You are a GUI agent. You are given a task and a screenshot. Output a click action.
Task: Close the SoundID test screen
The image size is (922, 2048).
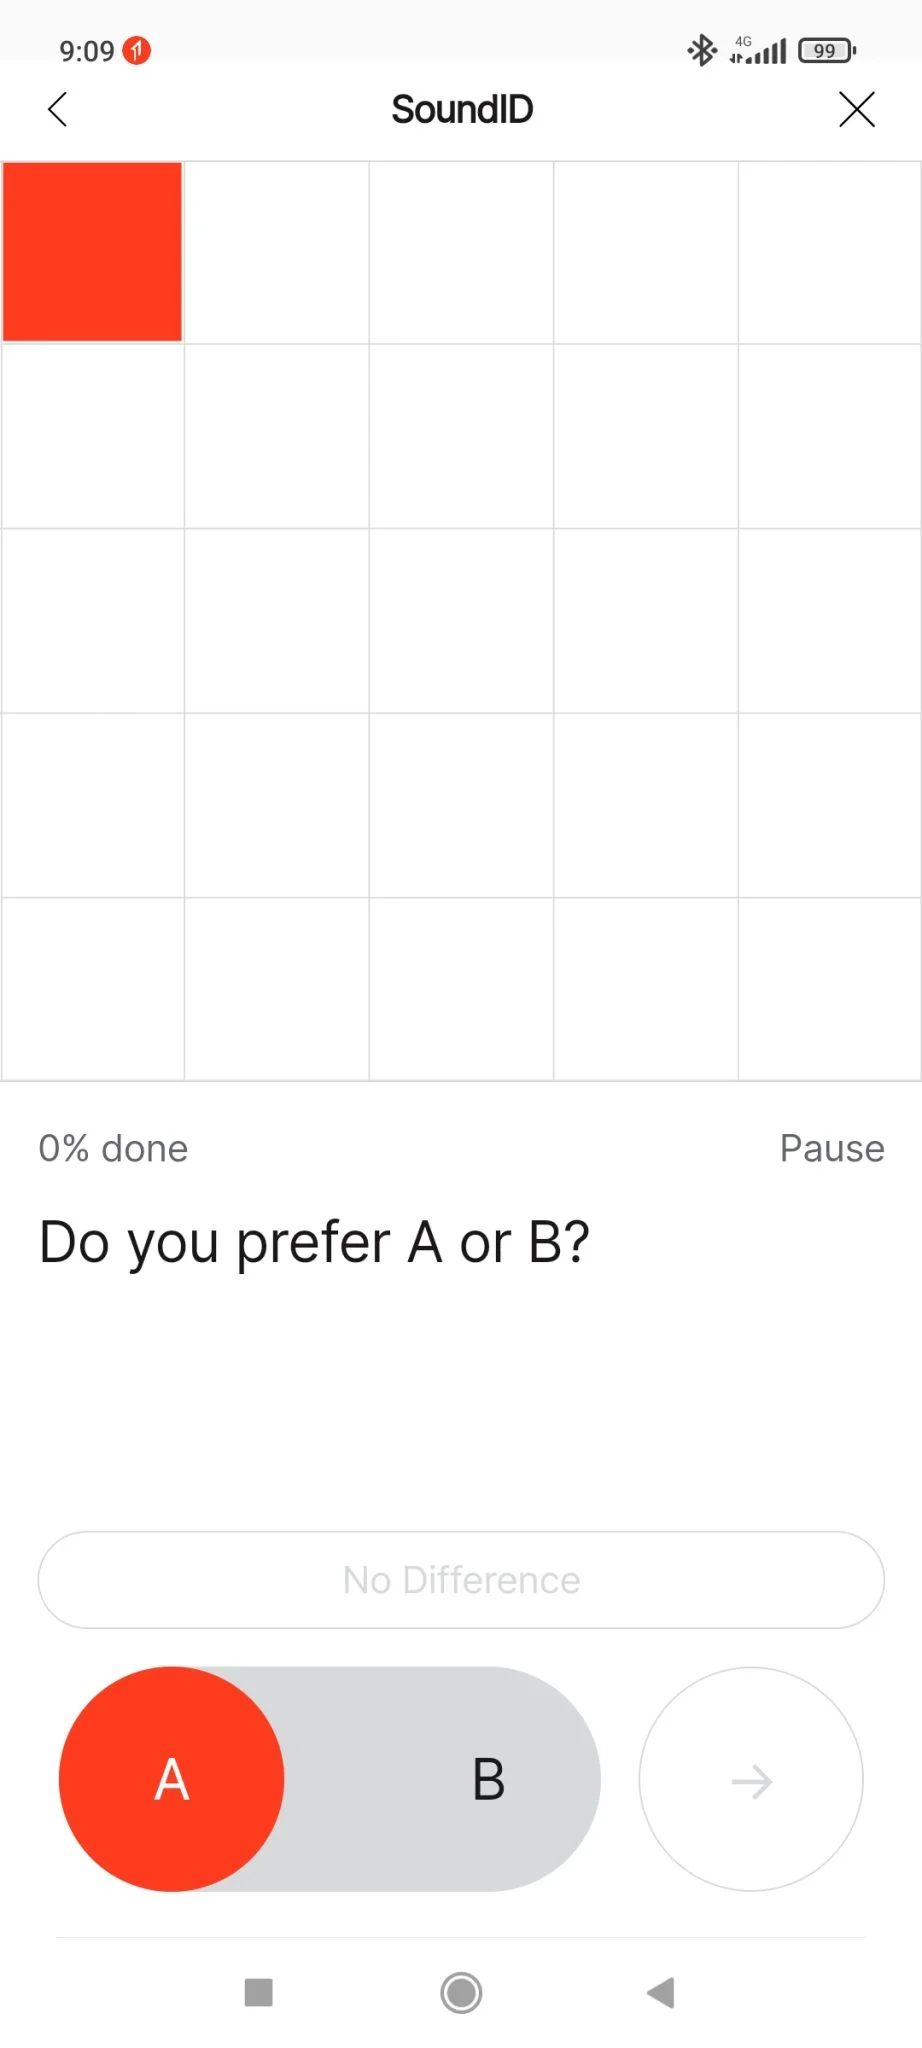tap(856, 109)
